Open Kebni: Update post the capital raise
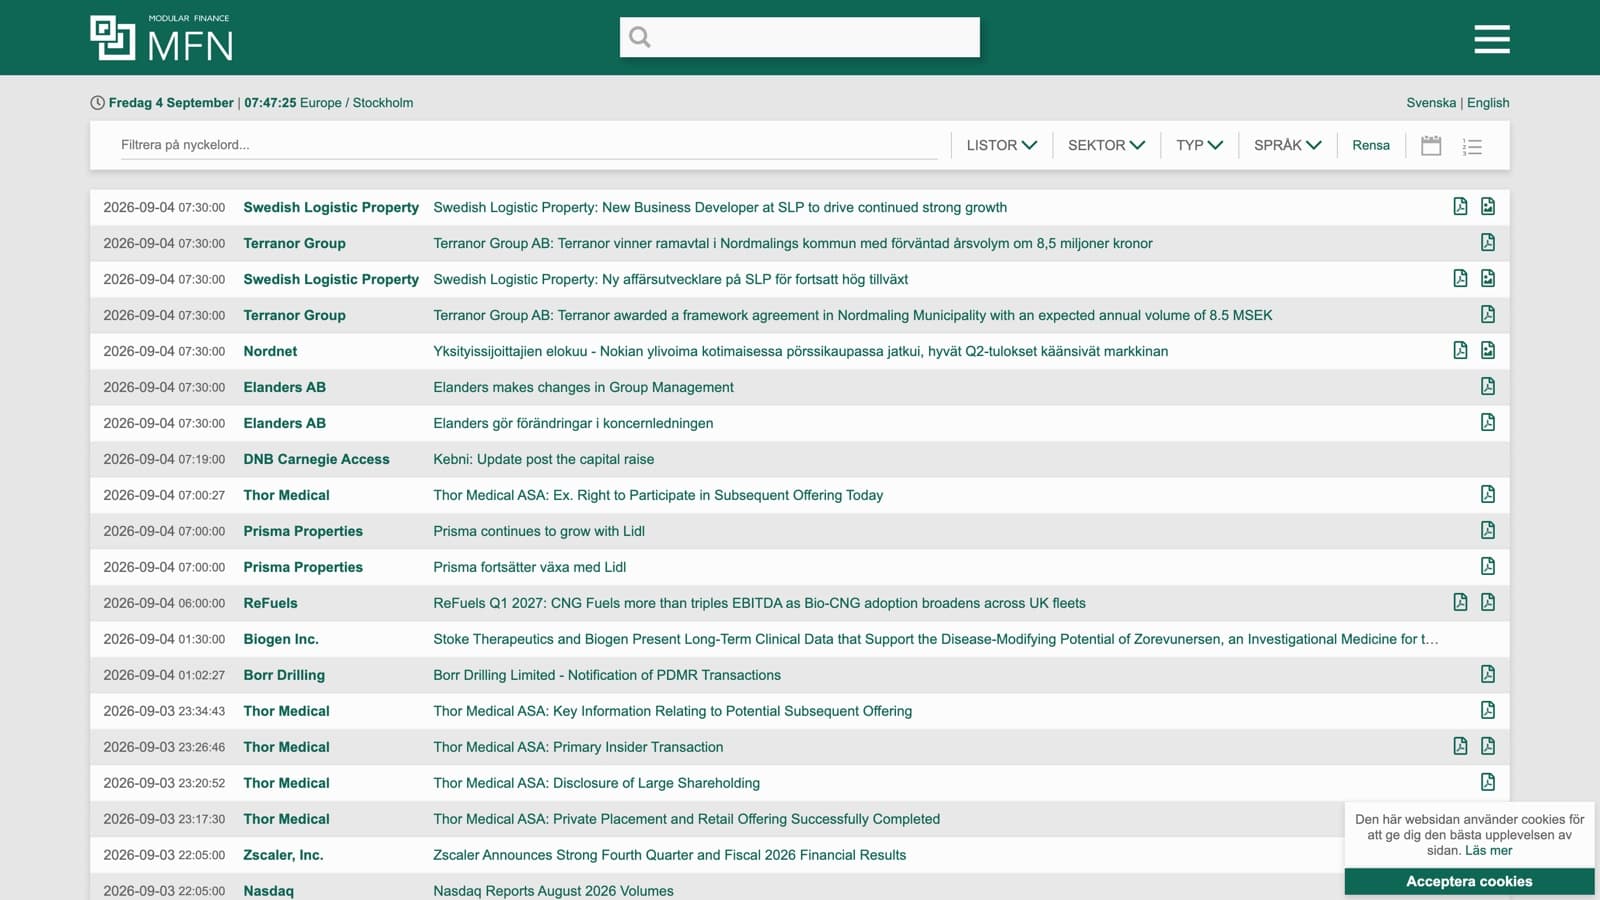The height and width of the screenshot is (900, 1600). click(x=543, y=459)
